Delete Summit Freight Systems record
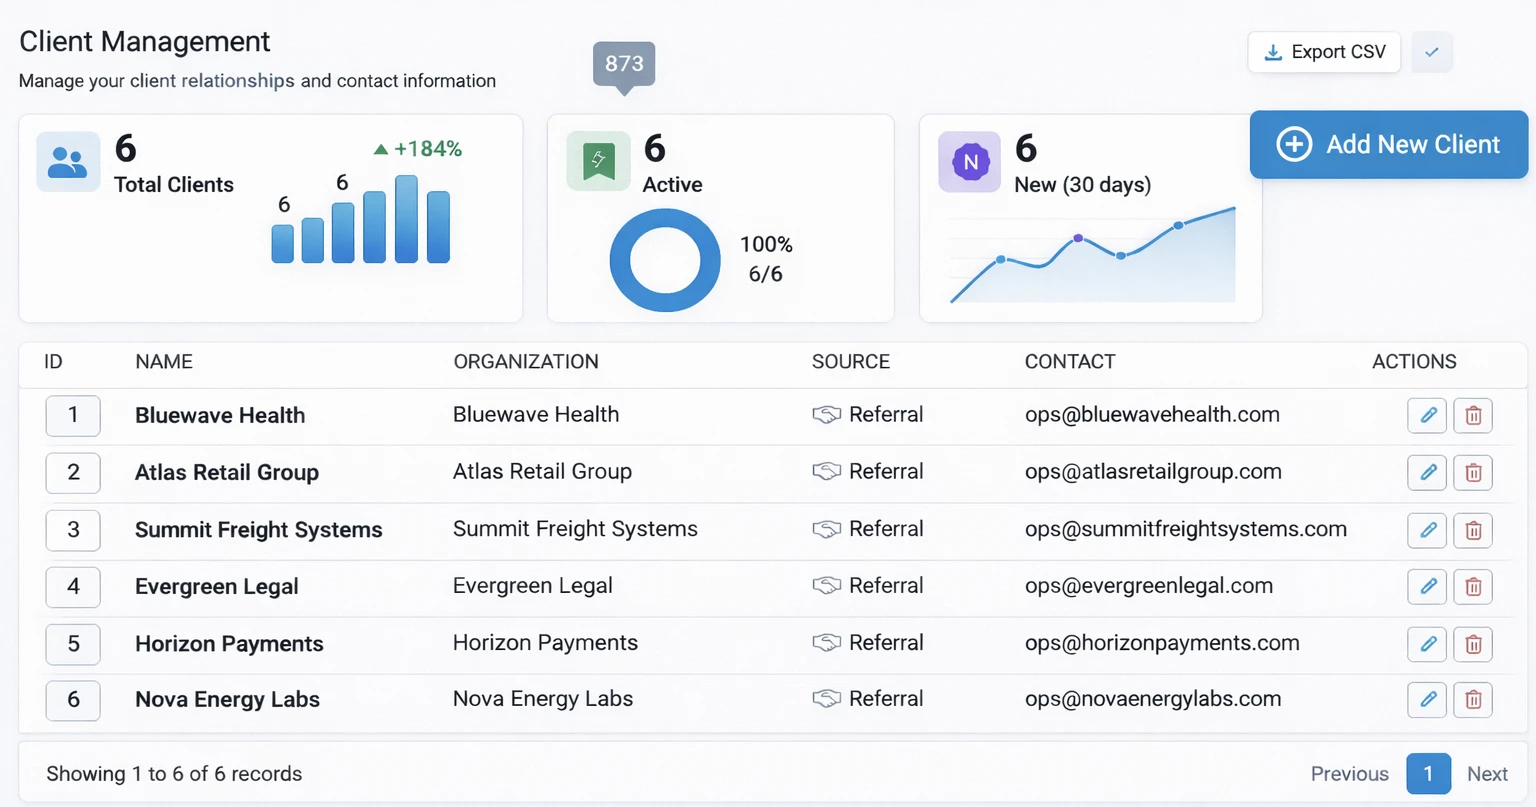 click(1473, 531)
